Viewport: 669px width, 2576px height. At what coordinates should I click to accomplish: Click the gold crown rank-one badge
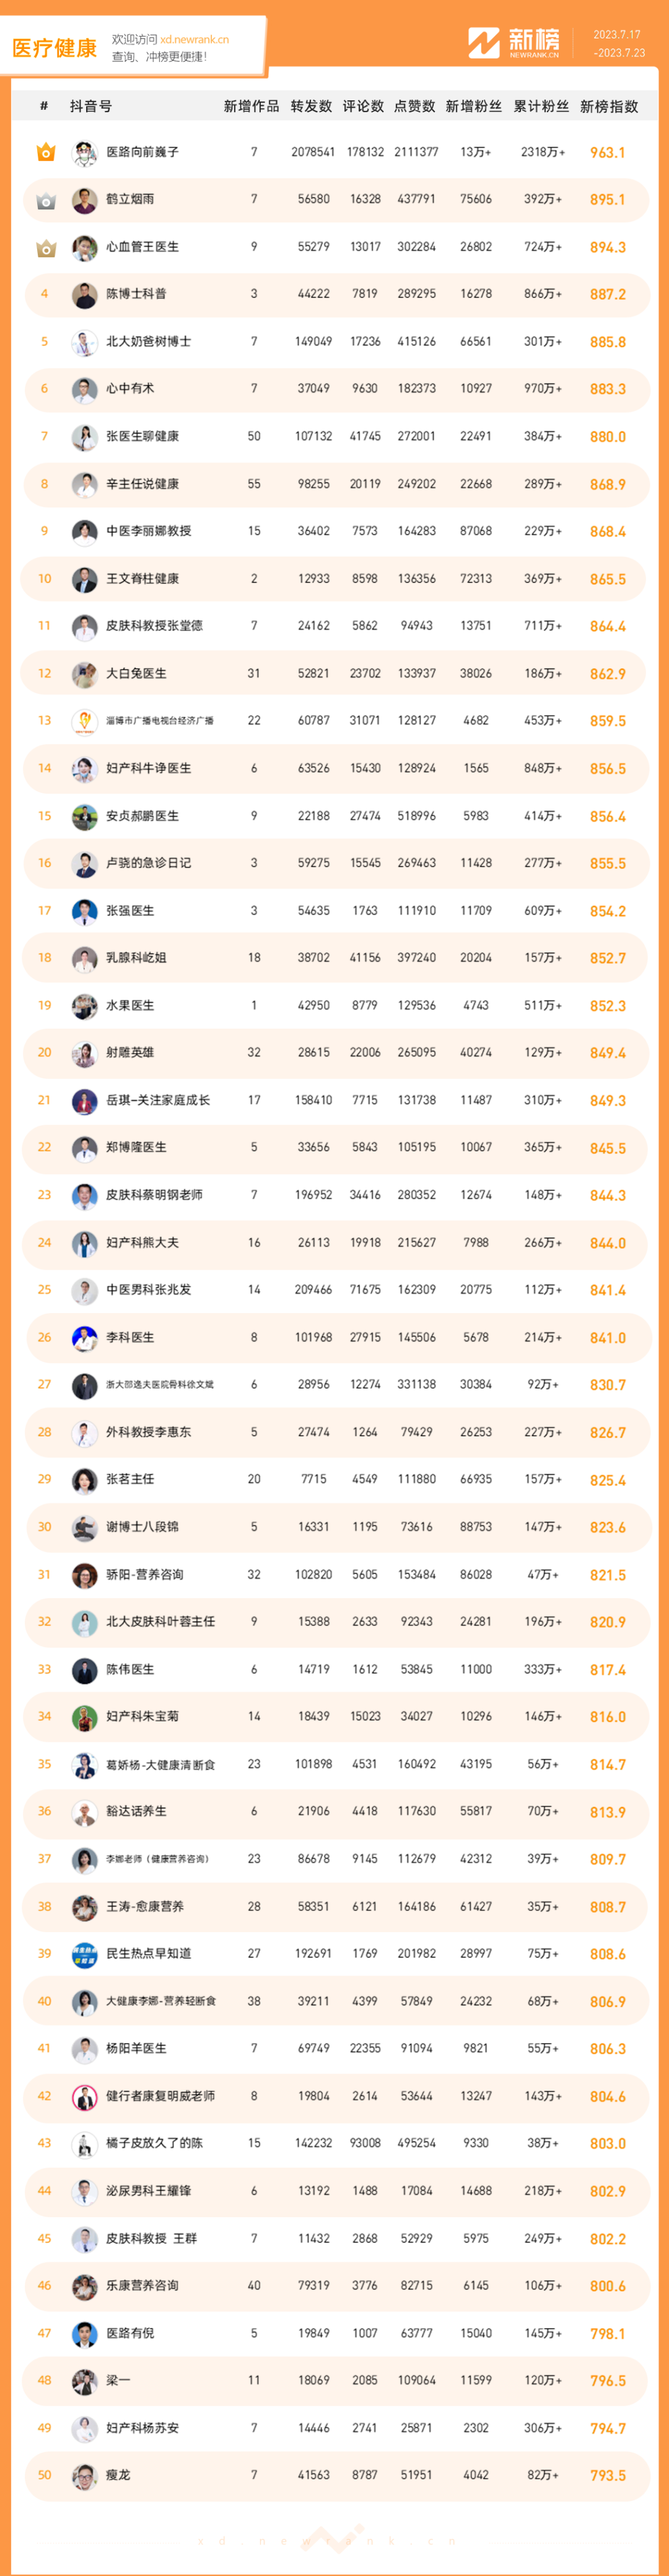(x=45, y=152)
